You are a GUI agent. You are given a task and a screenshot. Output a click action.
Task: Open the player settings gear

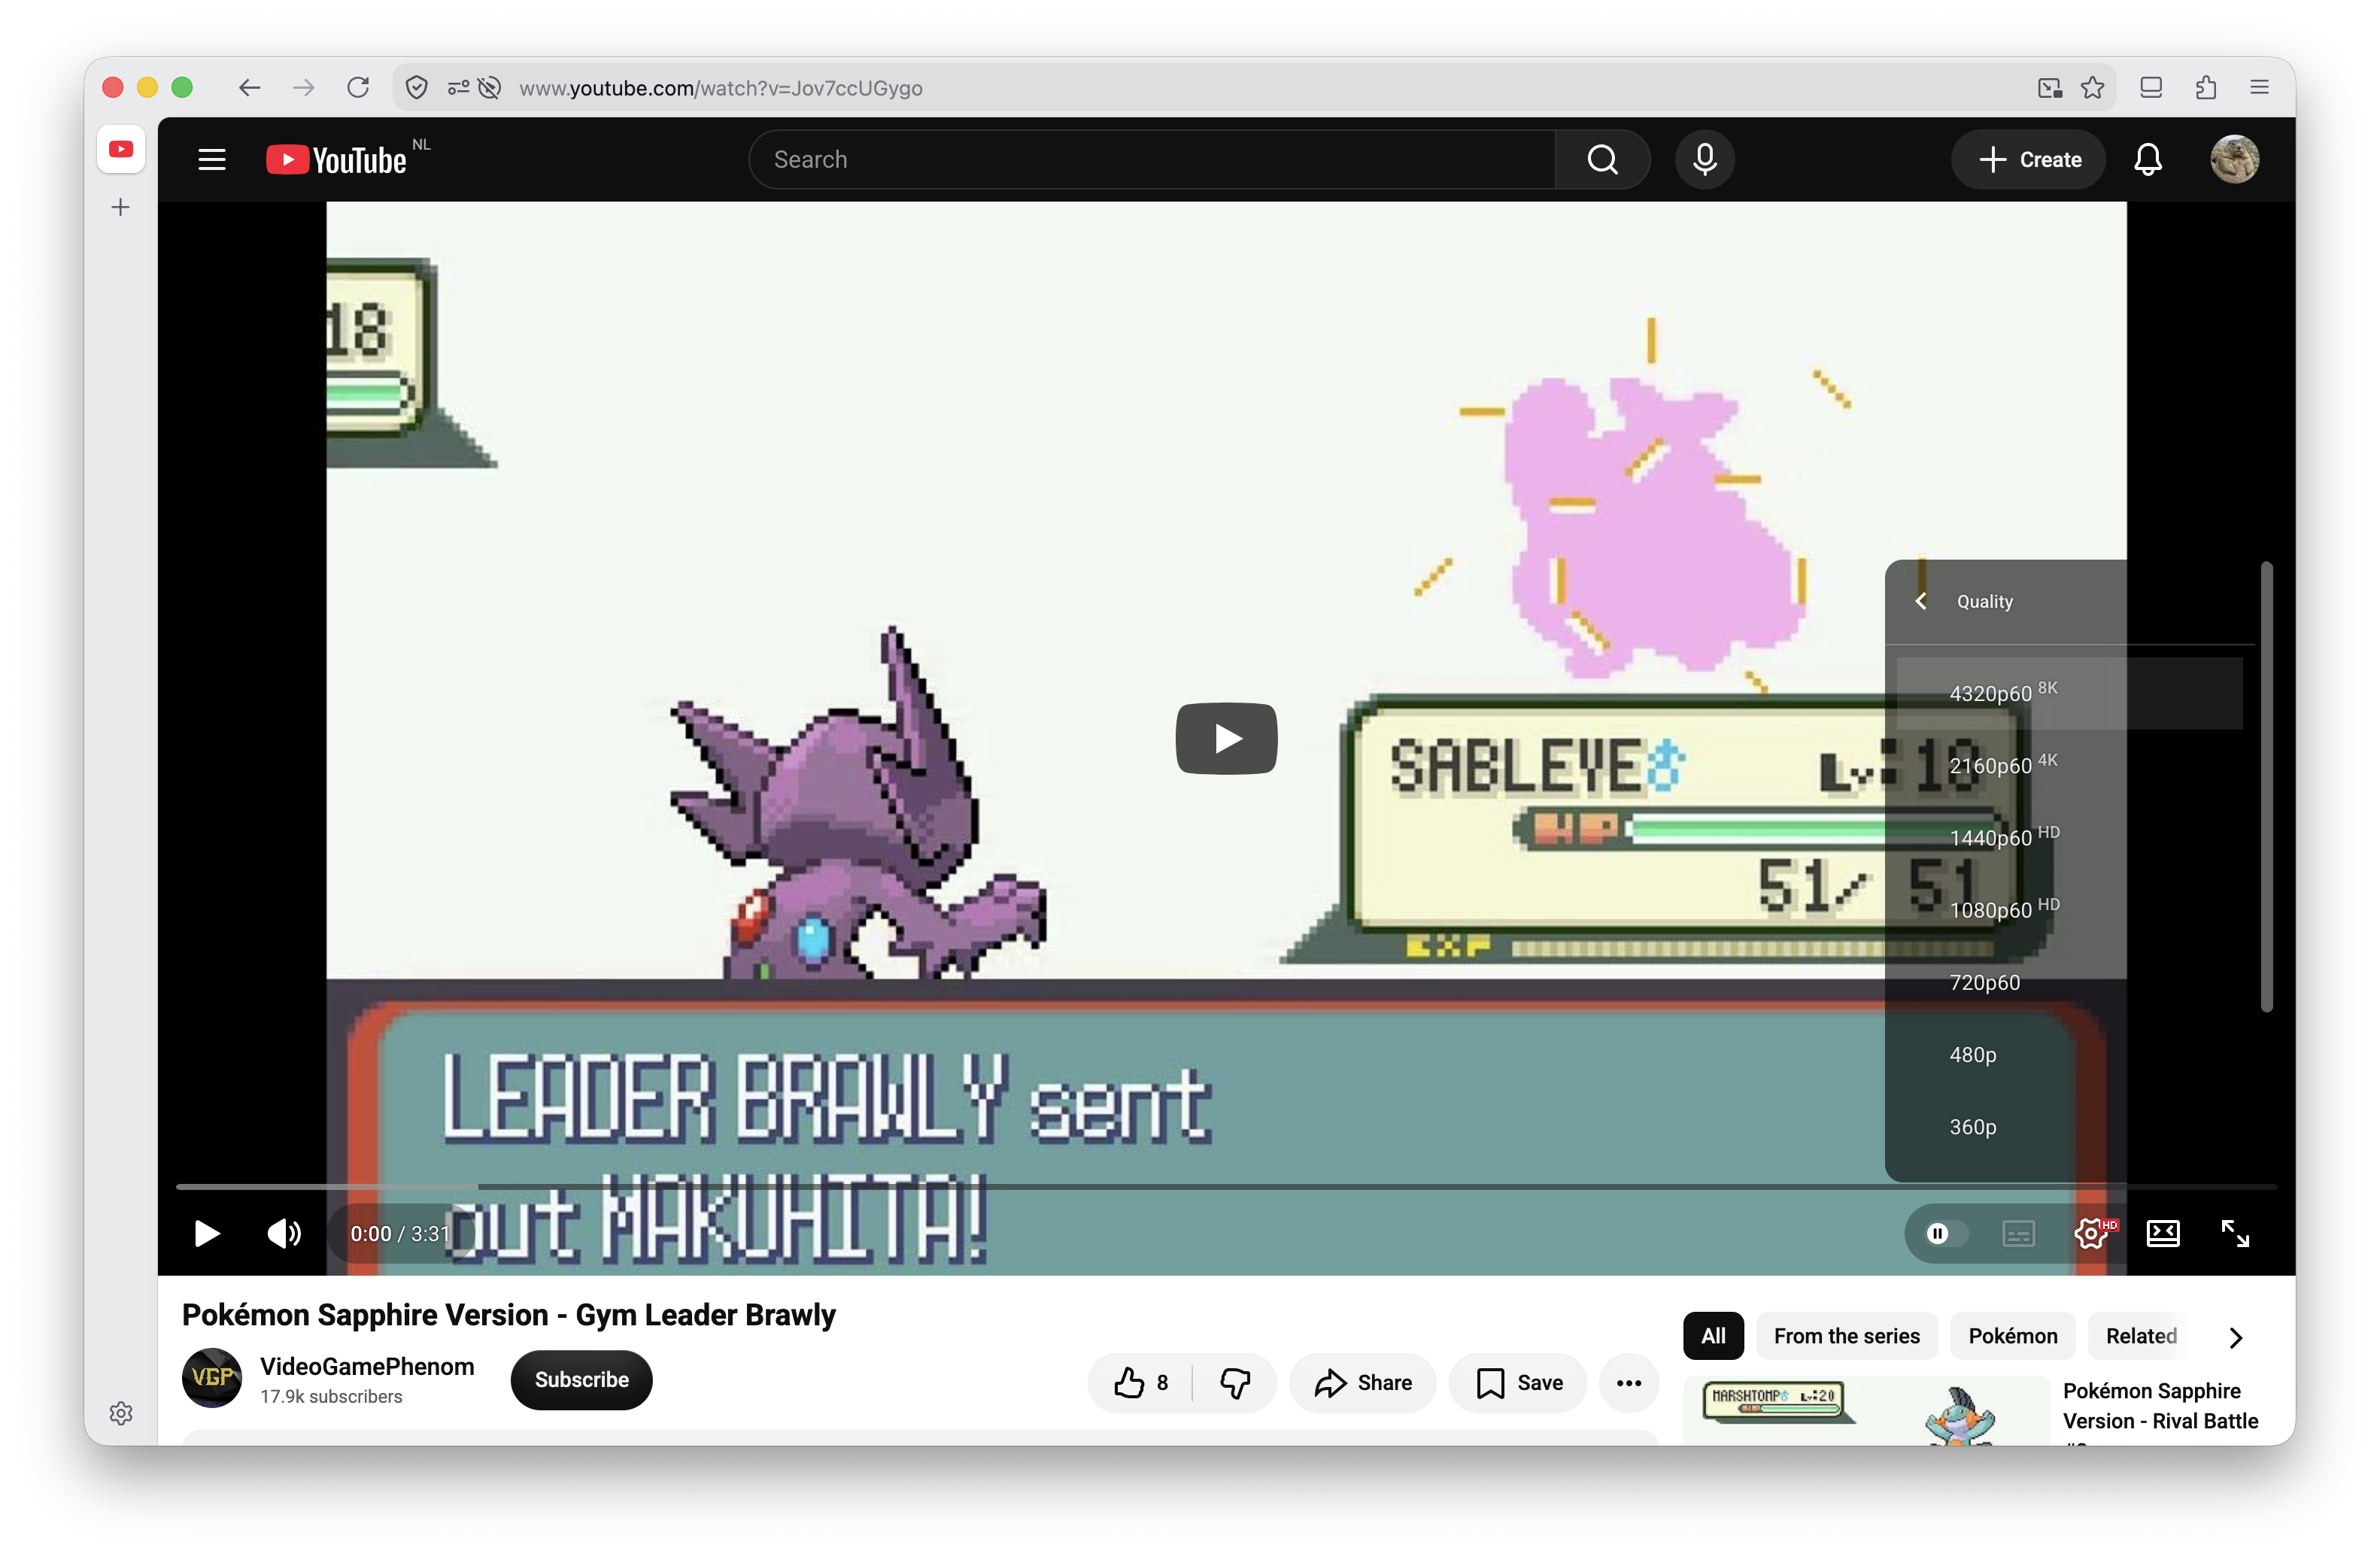[x=2092, y=1233]
